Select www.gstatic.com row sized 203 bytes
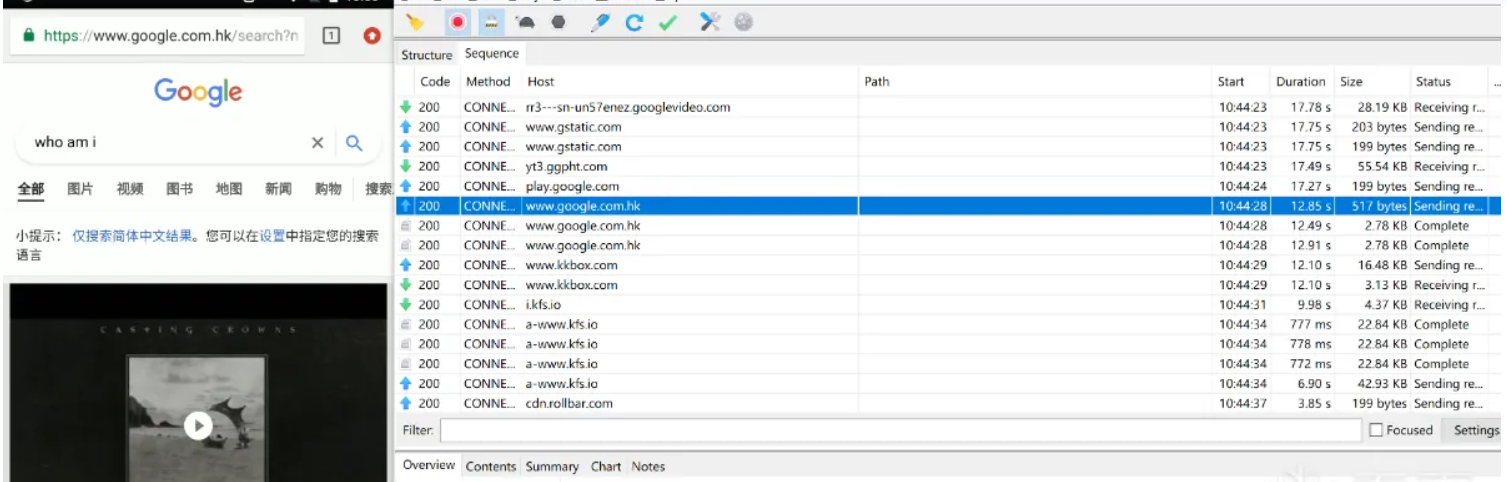The height and width of the screenshot is (482, 1507). [949, 127]
